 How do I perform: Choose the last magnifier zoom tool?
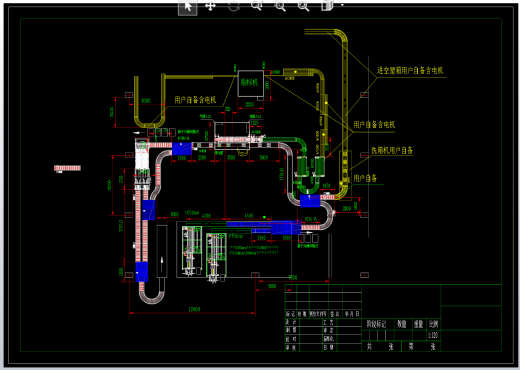click(x=303, y=6)
